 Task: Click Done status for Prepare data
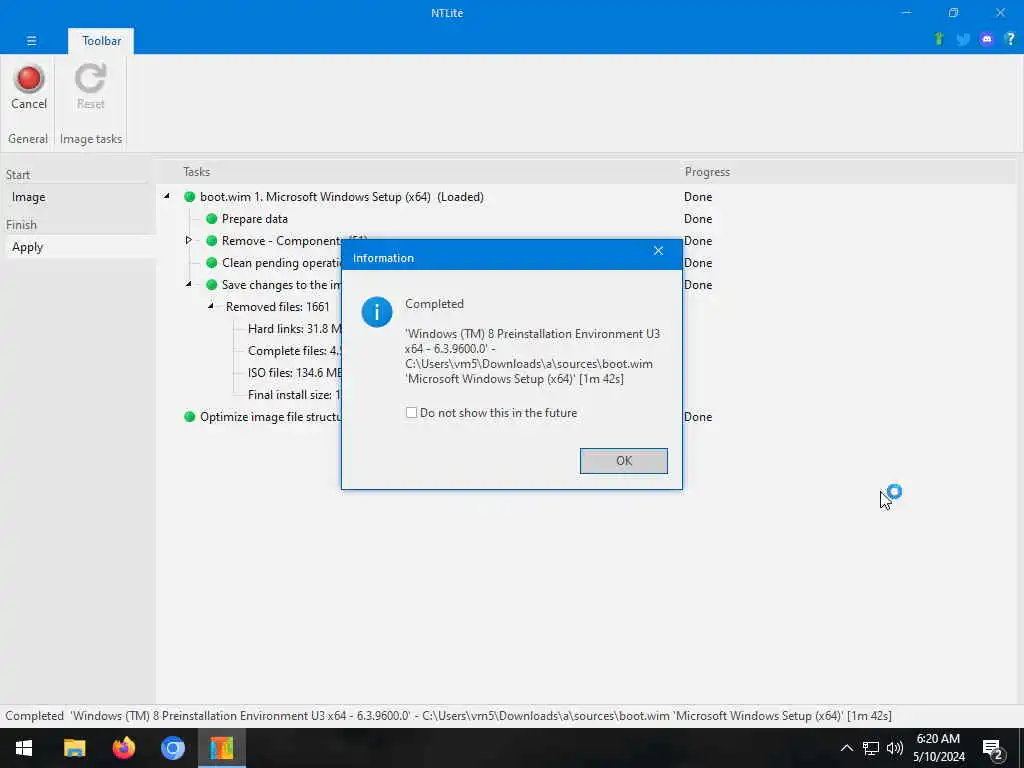pyautogui.click(x=698, y=219)
